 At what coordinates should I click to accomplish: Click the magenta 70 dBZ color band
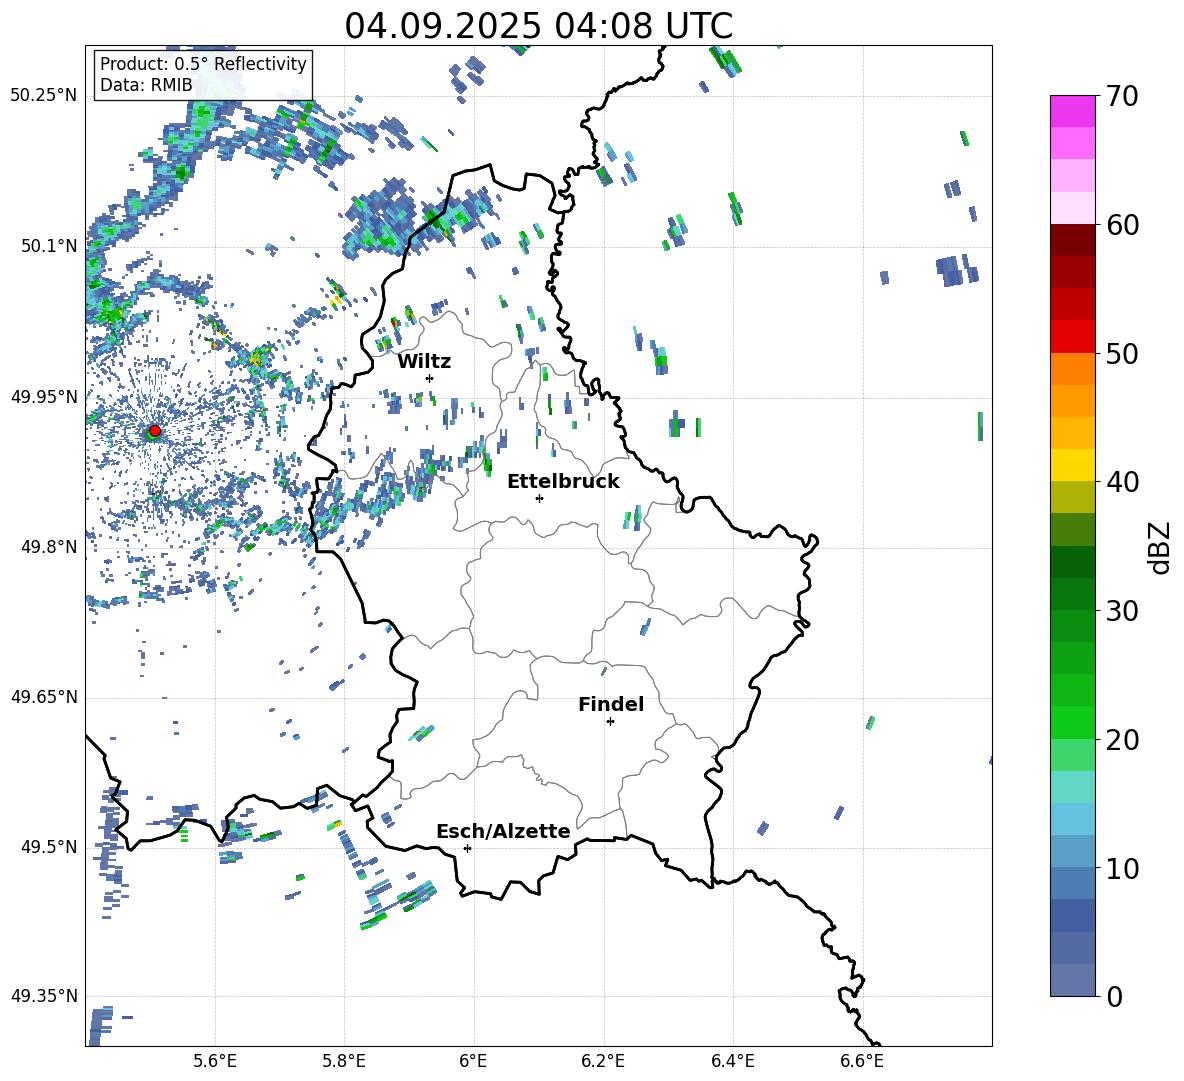1072,111
